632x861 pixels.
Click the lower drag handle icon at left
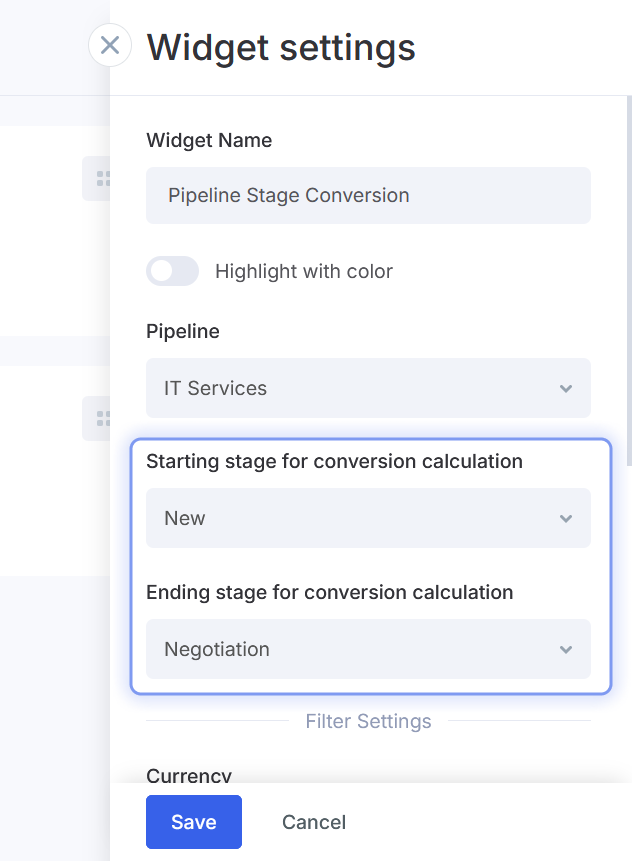tap(101, 418)
